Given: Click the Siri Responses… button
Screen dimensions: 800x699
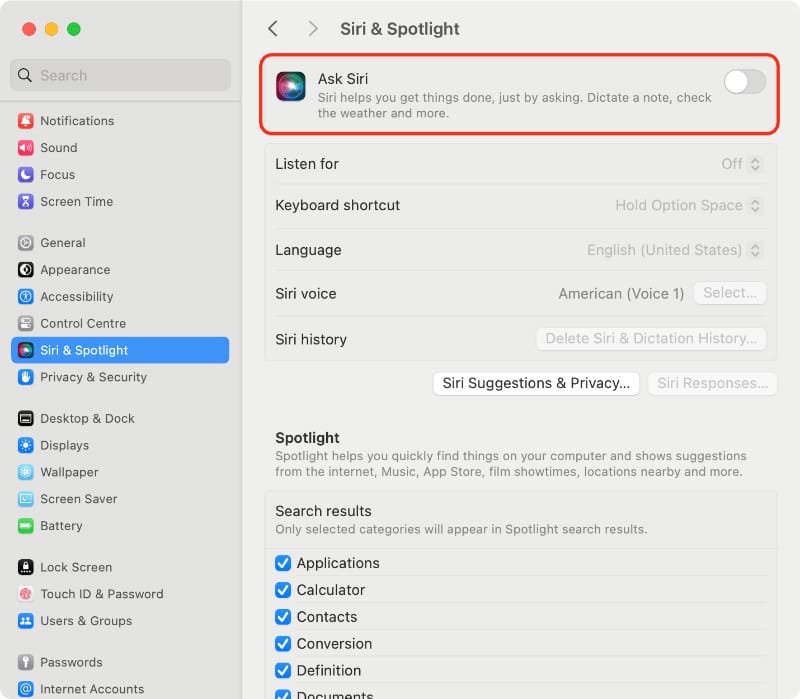Looking at the screenshot, I should (x=712, y=383).
